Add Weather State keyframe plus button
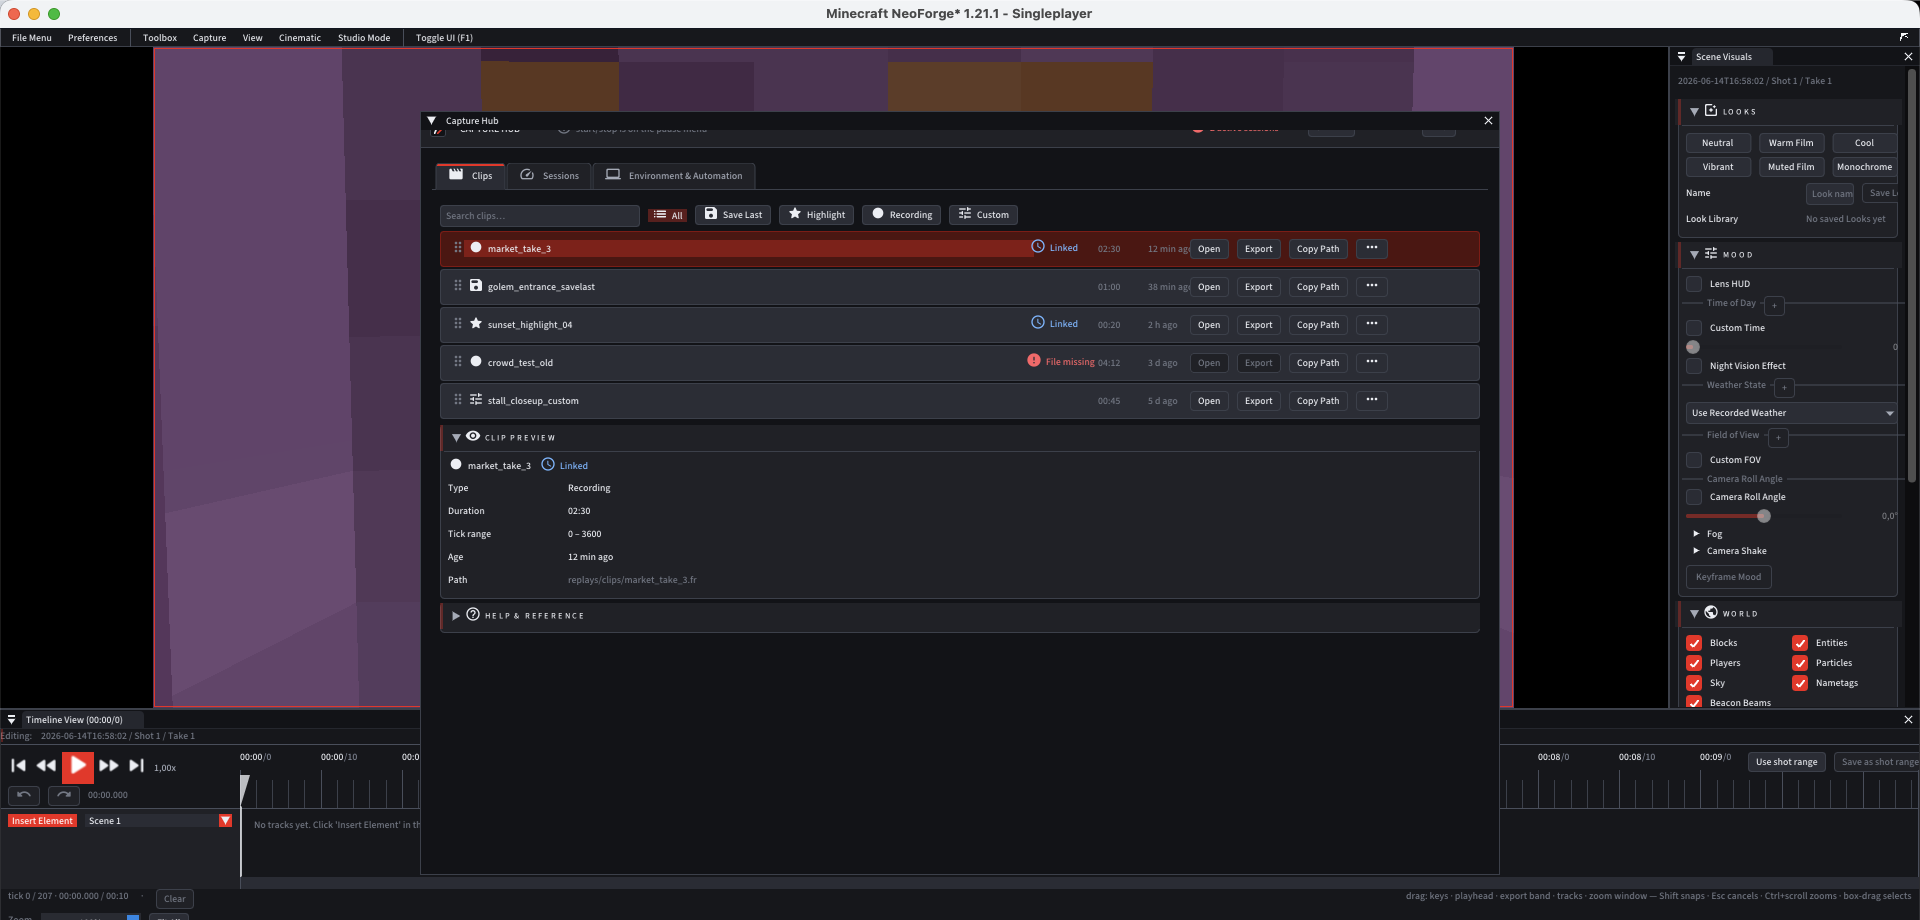1920x920 pixels. click(x=1784, y=387)
